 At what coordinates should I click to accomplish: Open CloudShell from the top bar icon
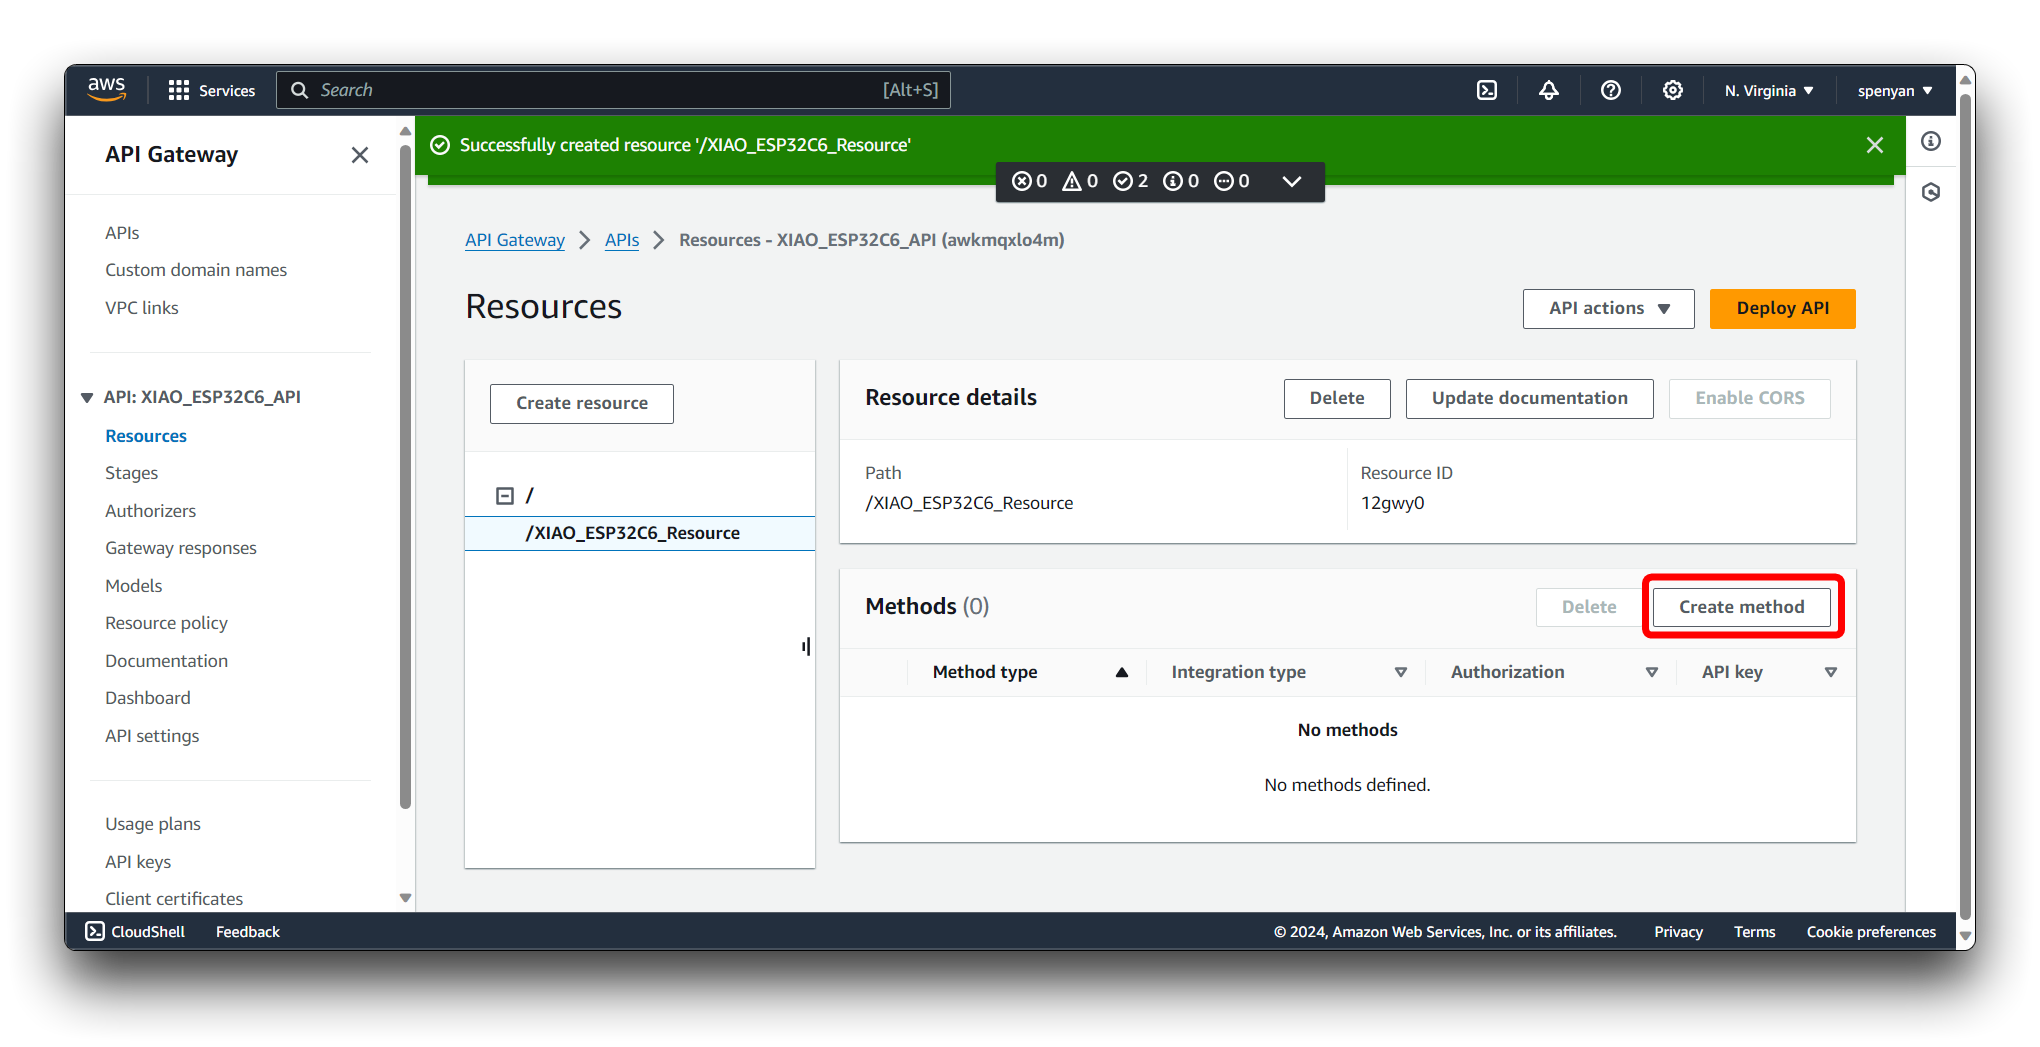click(1487, 91)
